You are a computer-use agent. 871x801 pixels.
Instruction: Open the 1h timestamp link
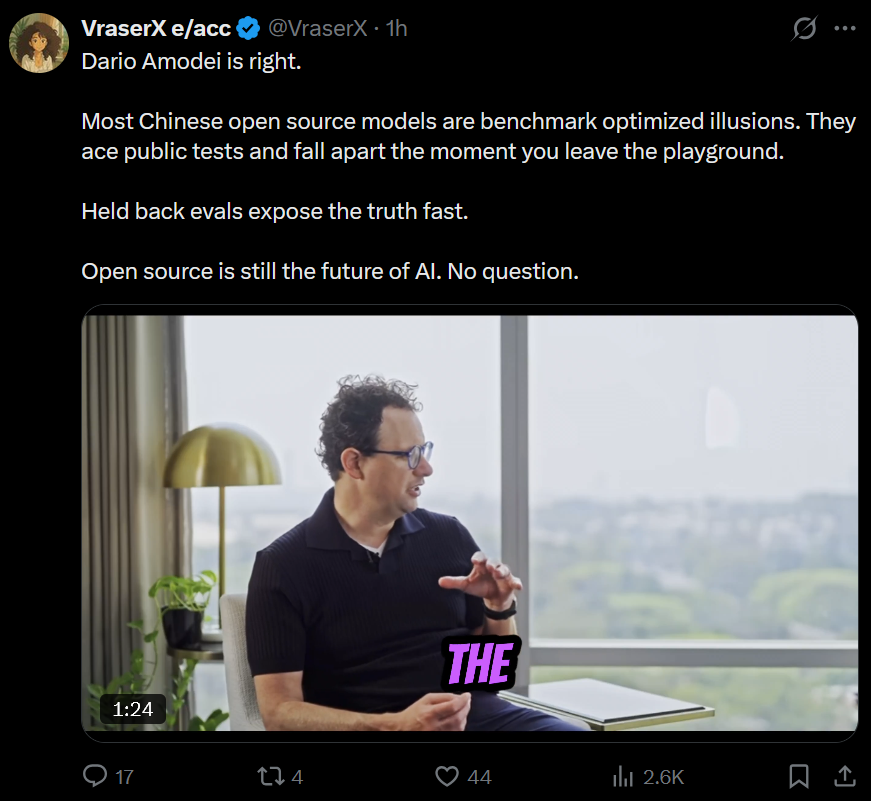coord(397,28)
